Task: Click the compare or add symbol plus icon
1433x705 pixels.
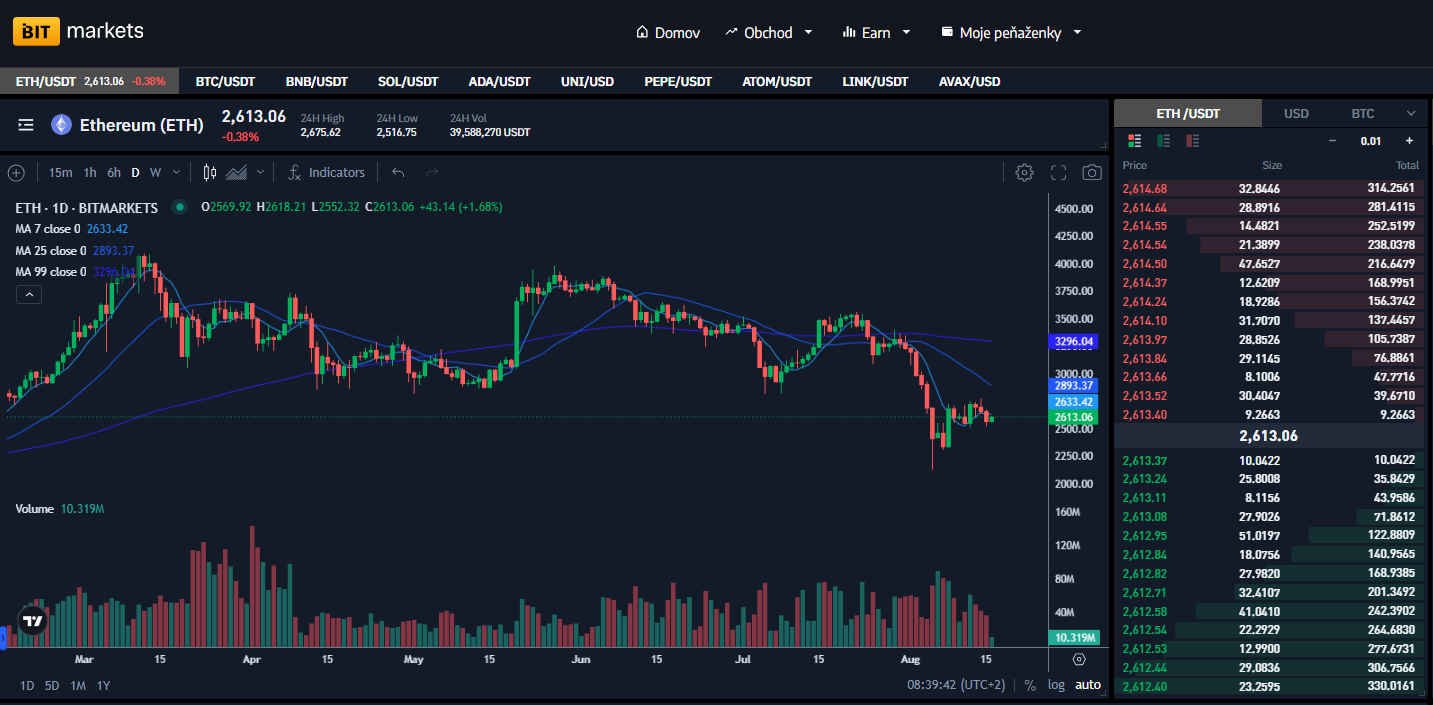Action: 16,172
